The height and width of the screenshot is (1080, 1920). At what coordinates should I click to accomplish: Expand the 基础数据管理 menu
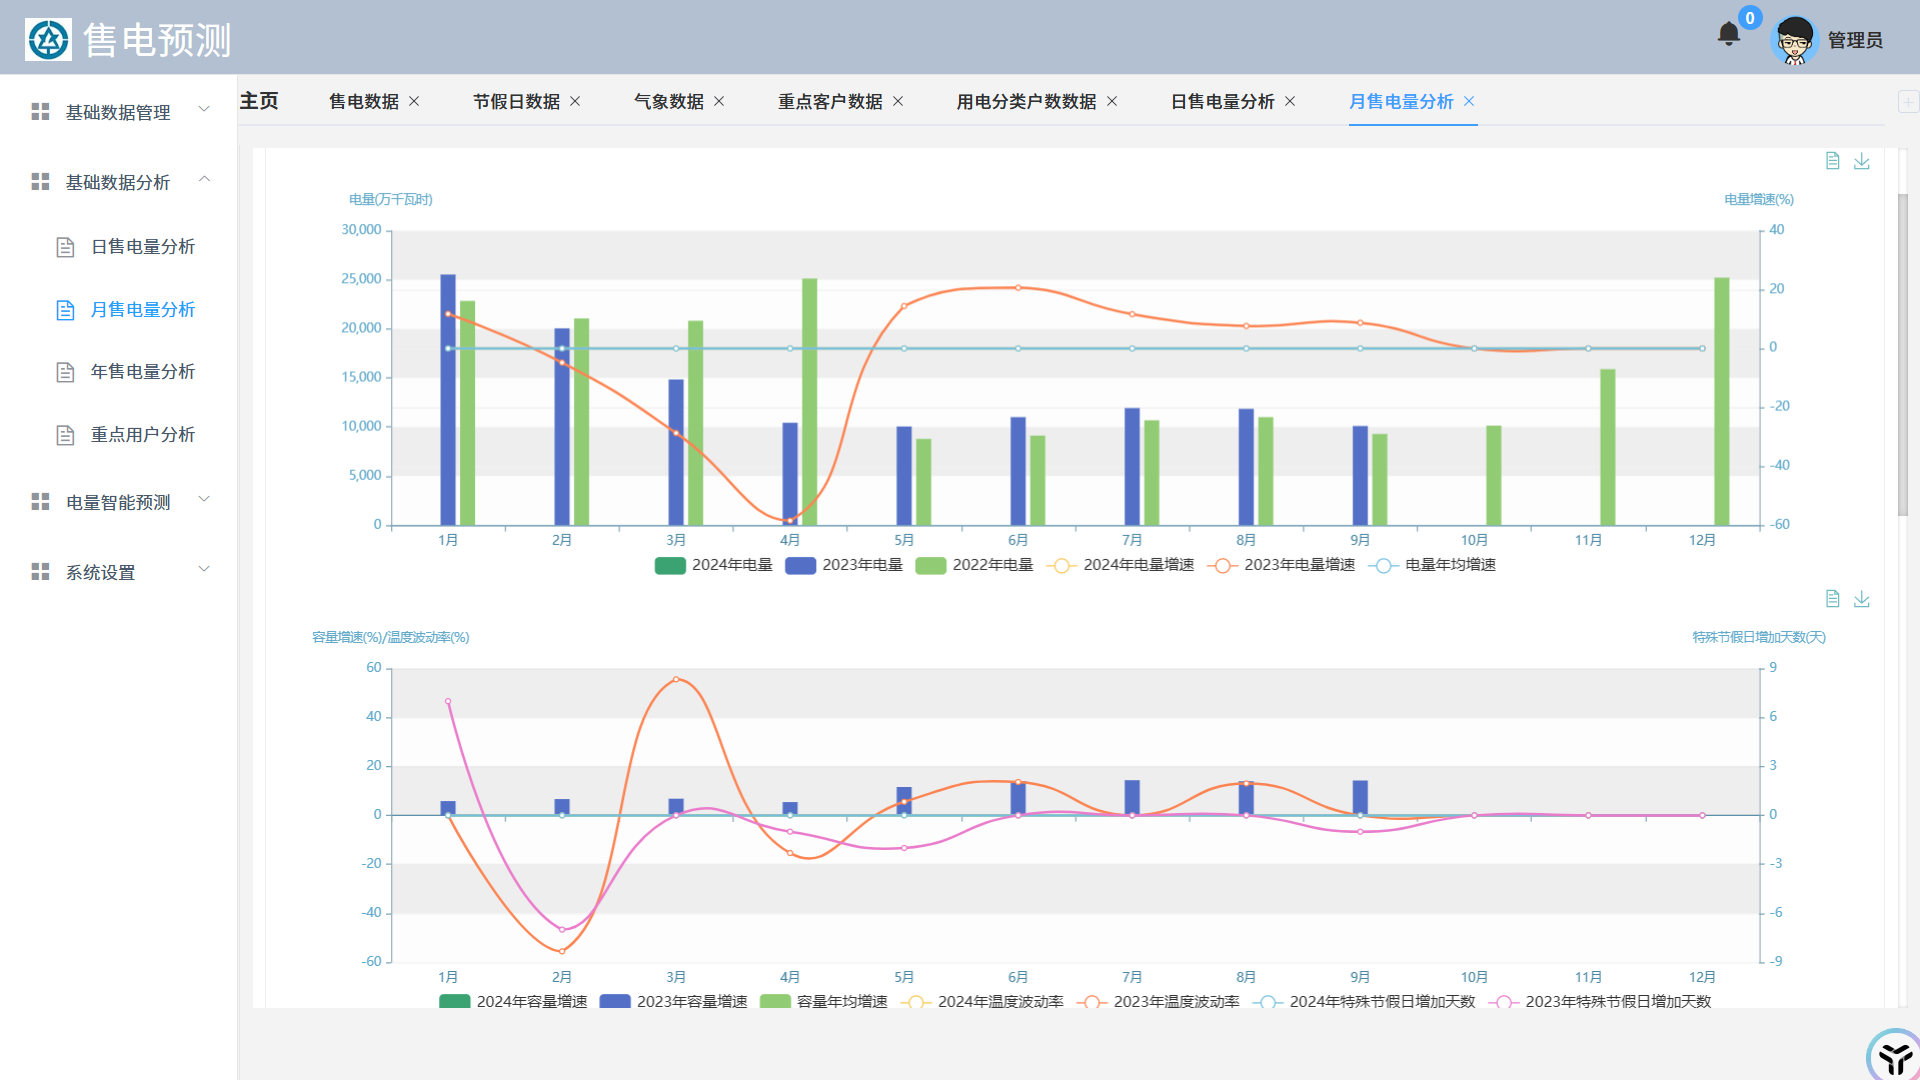coord(118,112)
